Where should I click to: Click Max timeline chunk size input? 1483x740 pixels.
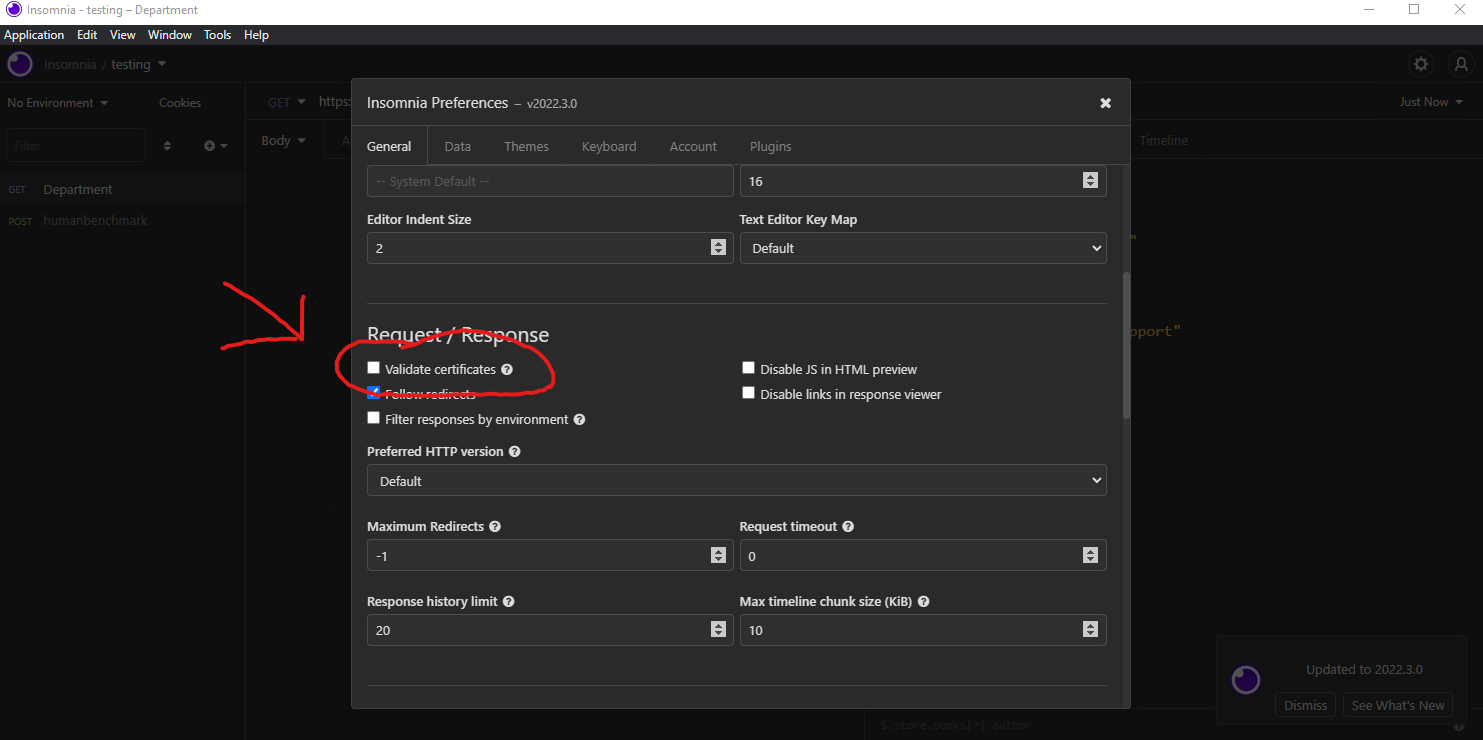(923, 630)
